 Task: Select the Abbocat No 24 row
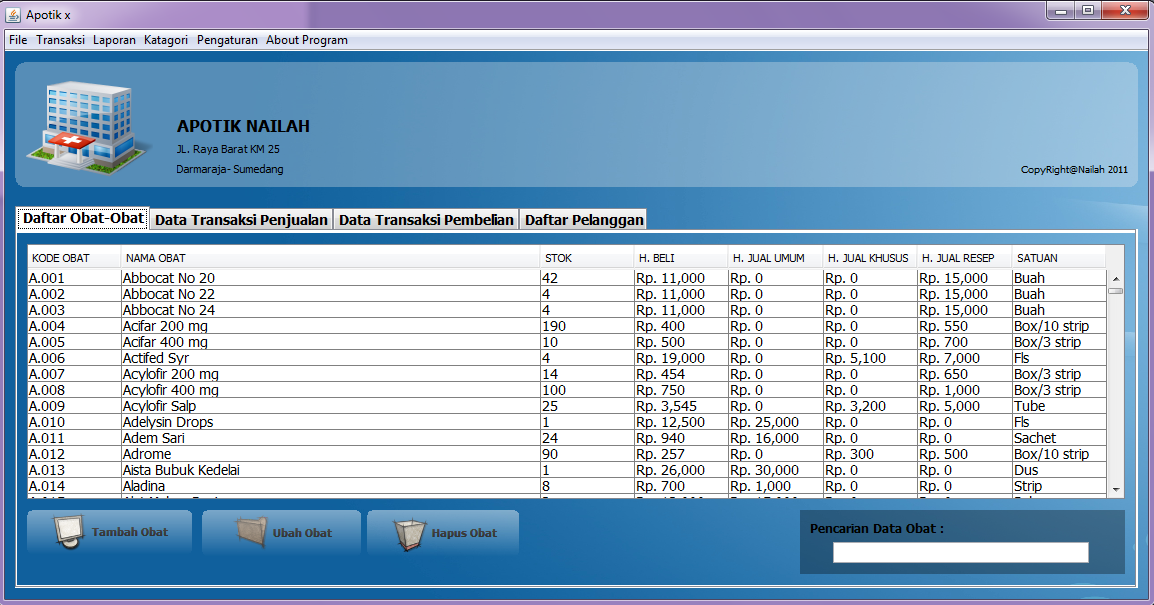click(x=567, y=310)
